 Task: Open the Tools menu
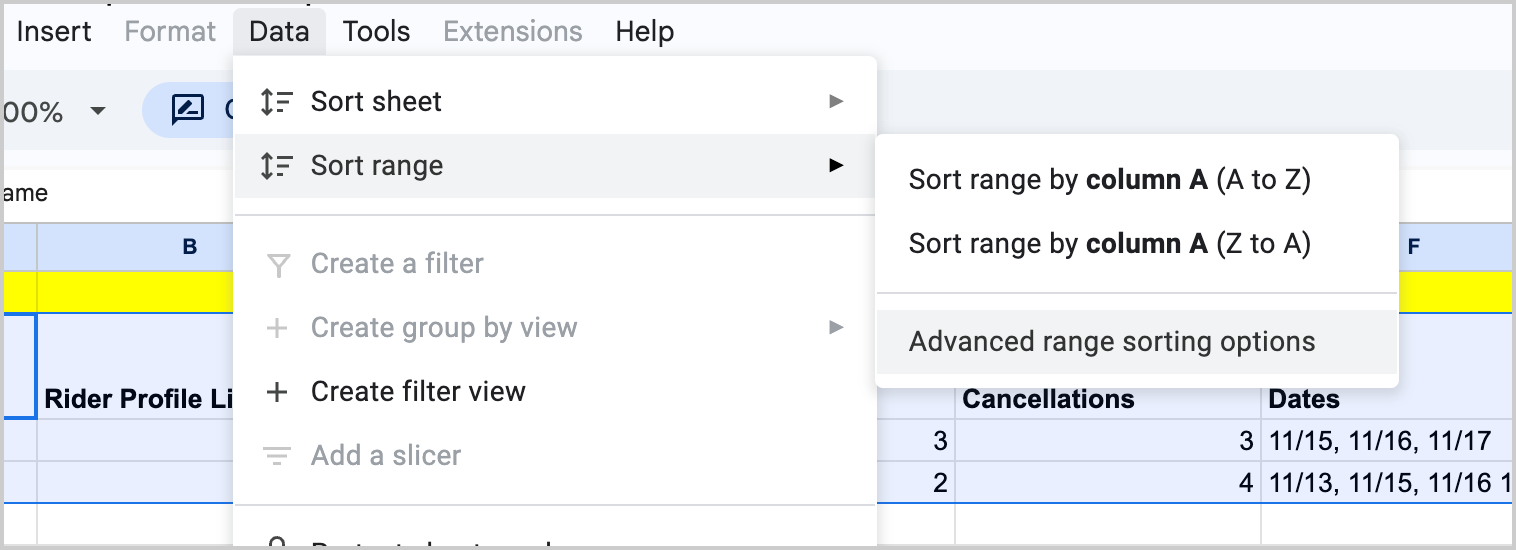pos(376,32)
